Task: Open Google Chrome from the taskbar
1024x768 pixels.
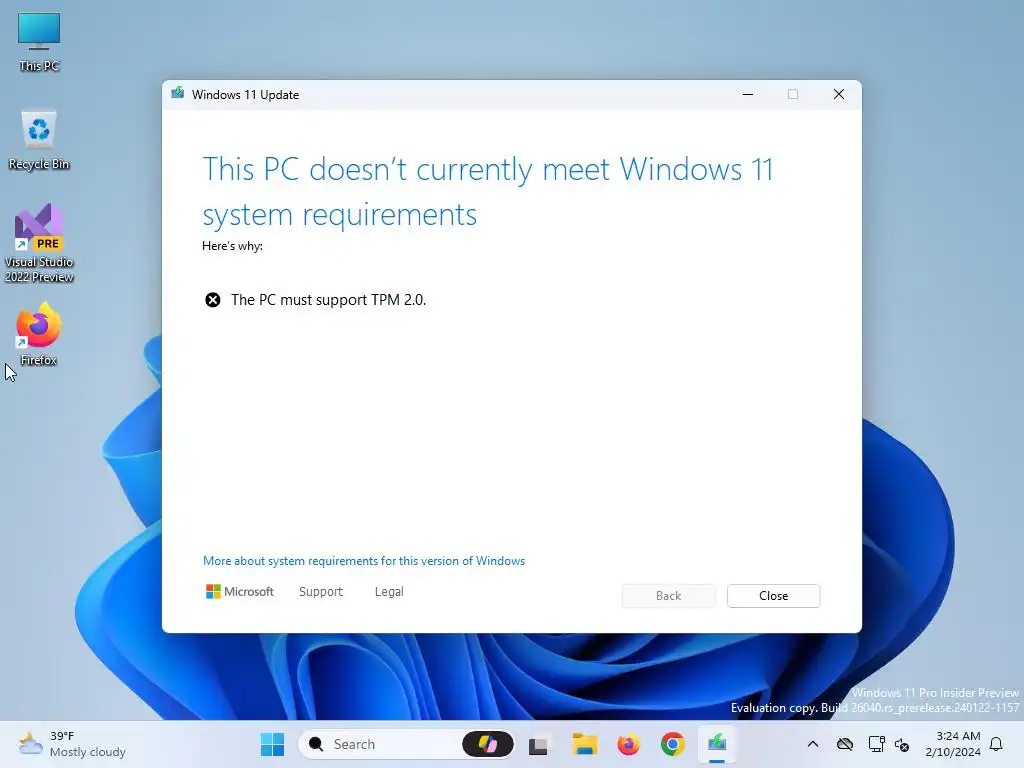Action: click(x=673, y=744)
